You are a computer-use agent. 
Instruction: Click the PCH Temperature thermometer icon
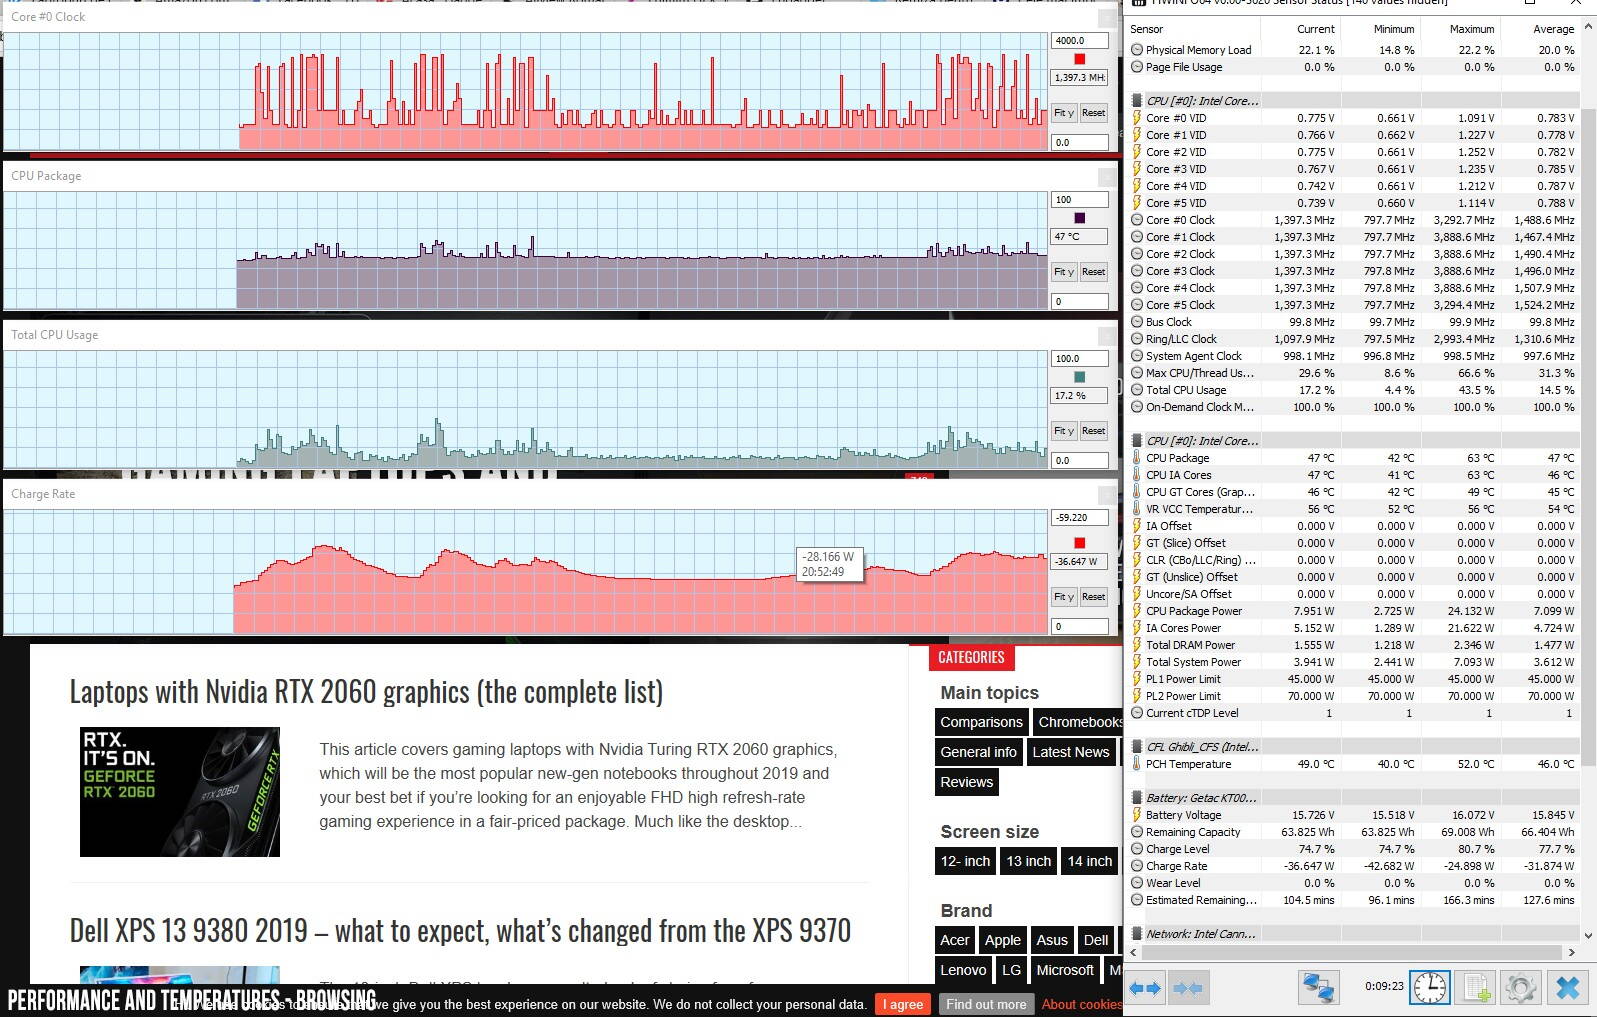click(x=1137, y=764)
